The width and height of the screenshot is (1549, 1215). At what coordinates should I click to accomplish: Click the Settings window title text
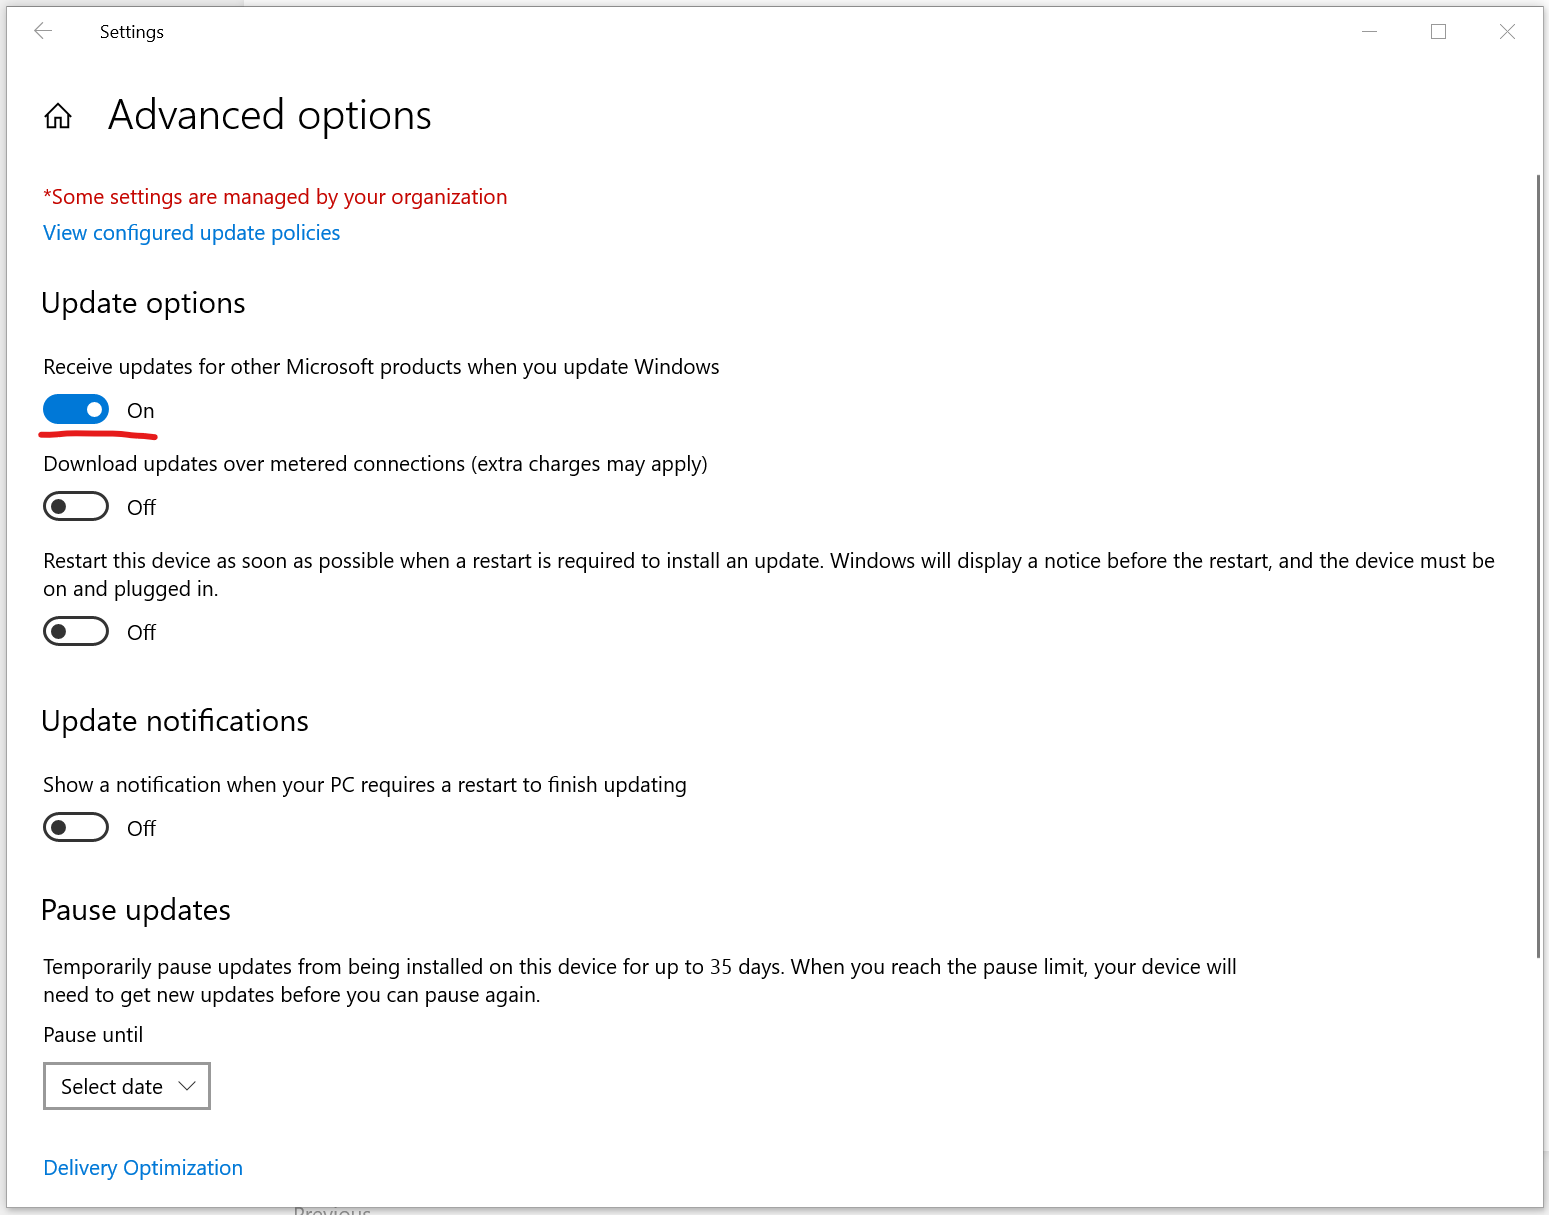tap(132, 32)
